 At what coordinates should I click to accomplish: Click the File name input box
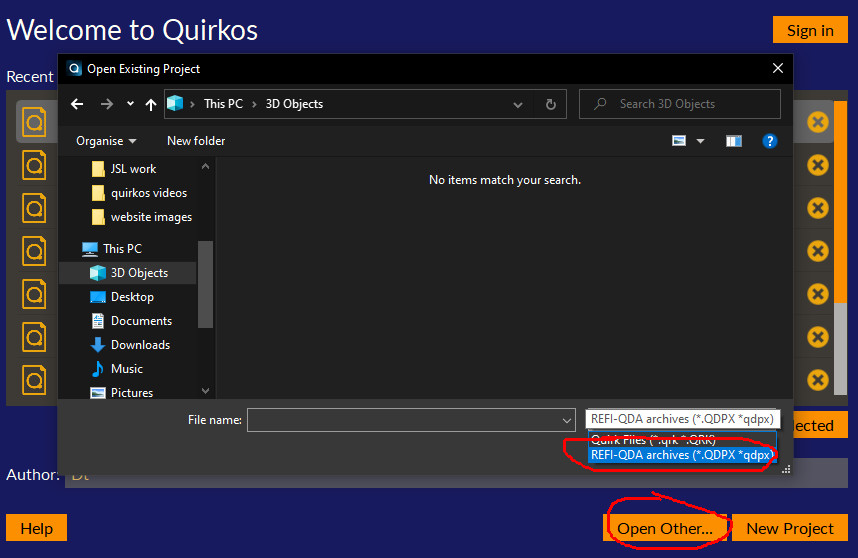tap(404, 420)
